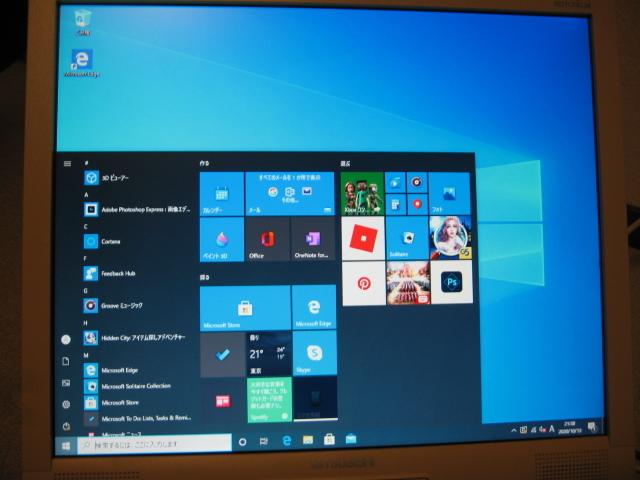Click the letter H app list header

[x=86, y=323]
